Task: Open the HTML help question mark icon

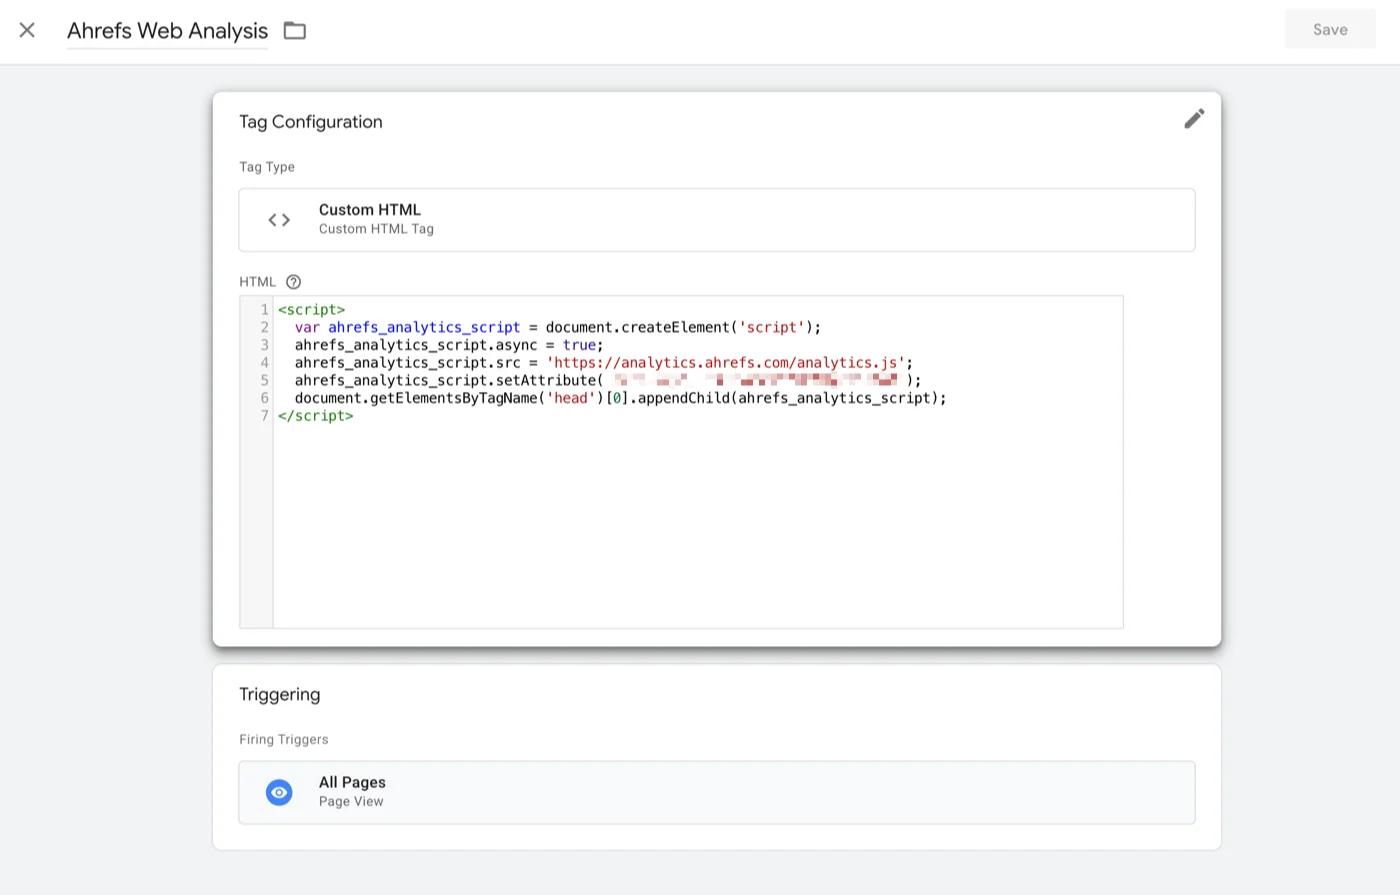Action: point(293,282)
